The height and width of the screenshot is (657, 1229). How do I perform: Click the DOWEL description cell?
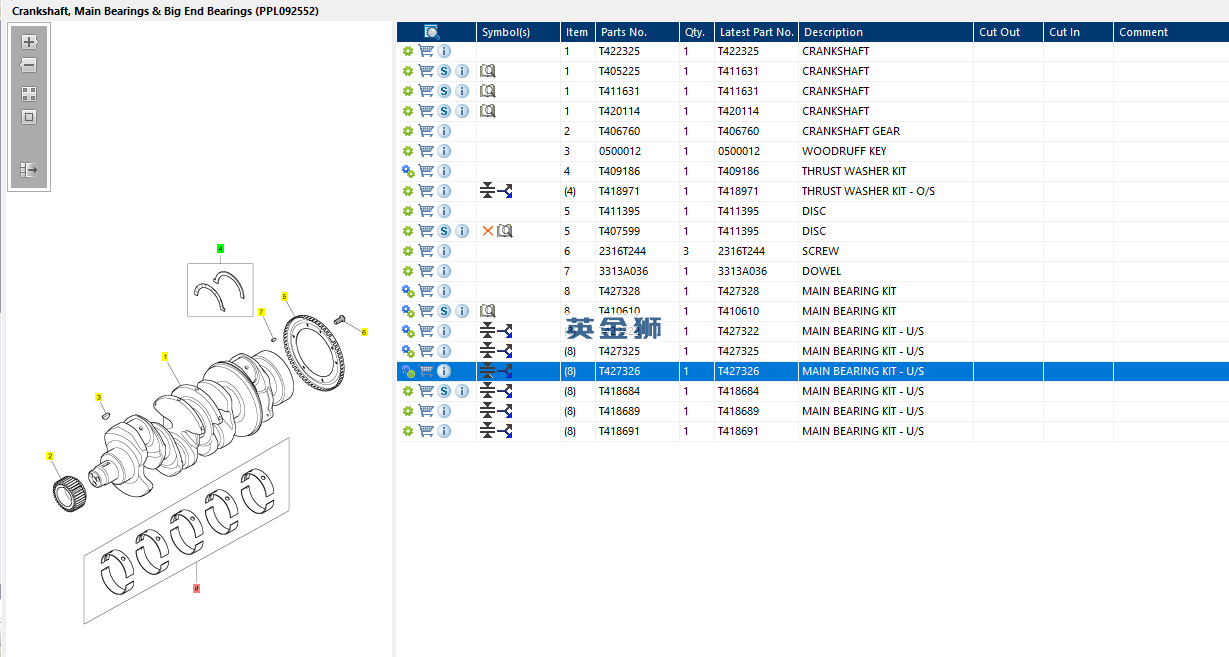[x=821, y=271]
